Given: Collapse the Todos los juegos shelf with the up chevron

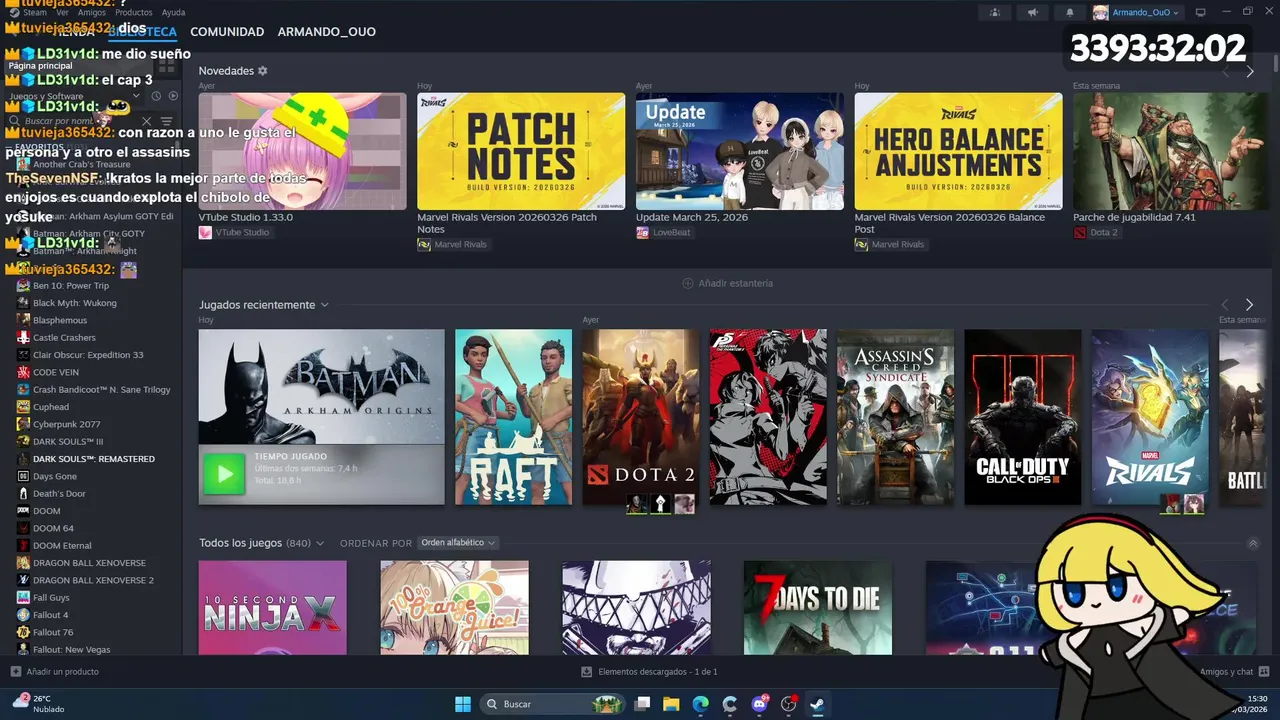Looking at the screenshot, I should [1253, 543].
